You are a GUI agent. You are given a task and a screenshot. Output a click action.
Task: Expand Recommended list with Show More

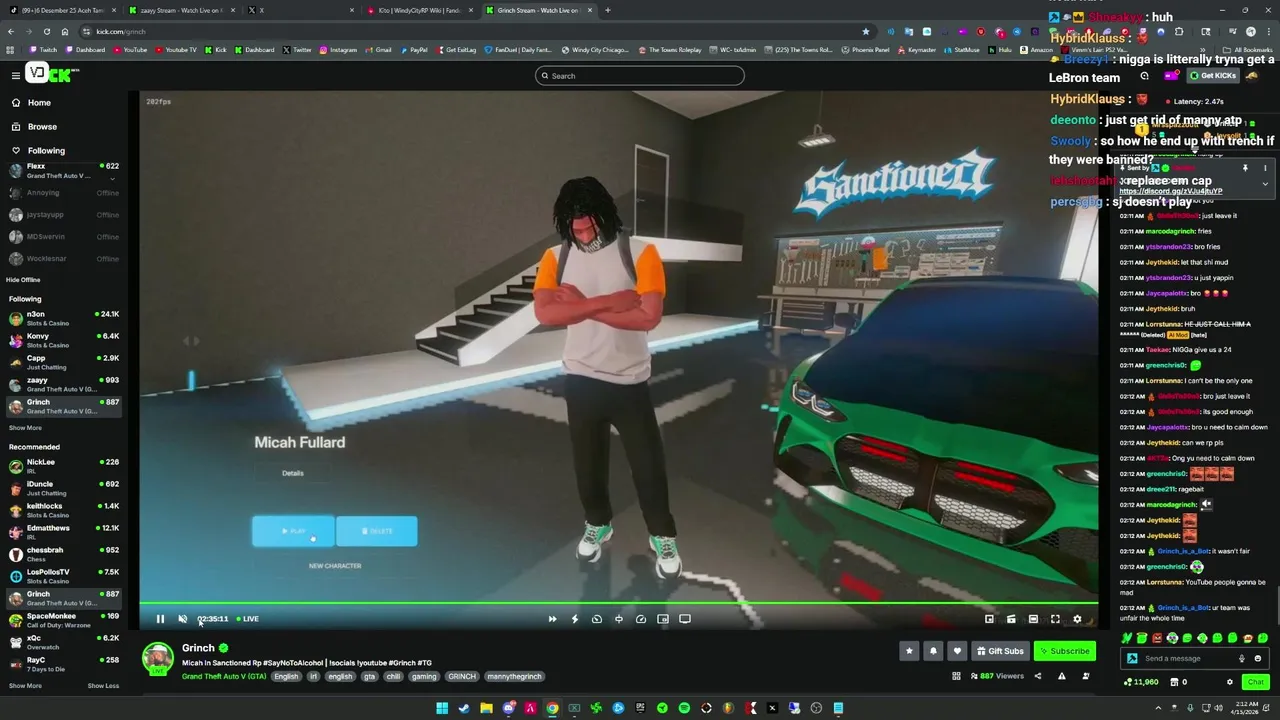[x=25, y=686]
